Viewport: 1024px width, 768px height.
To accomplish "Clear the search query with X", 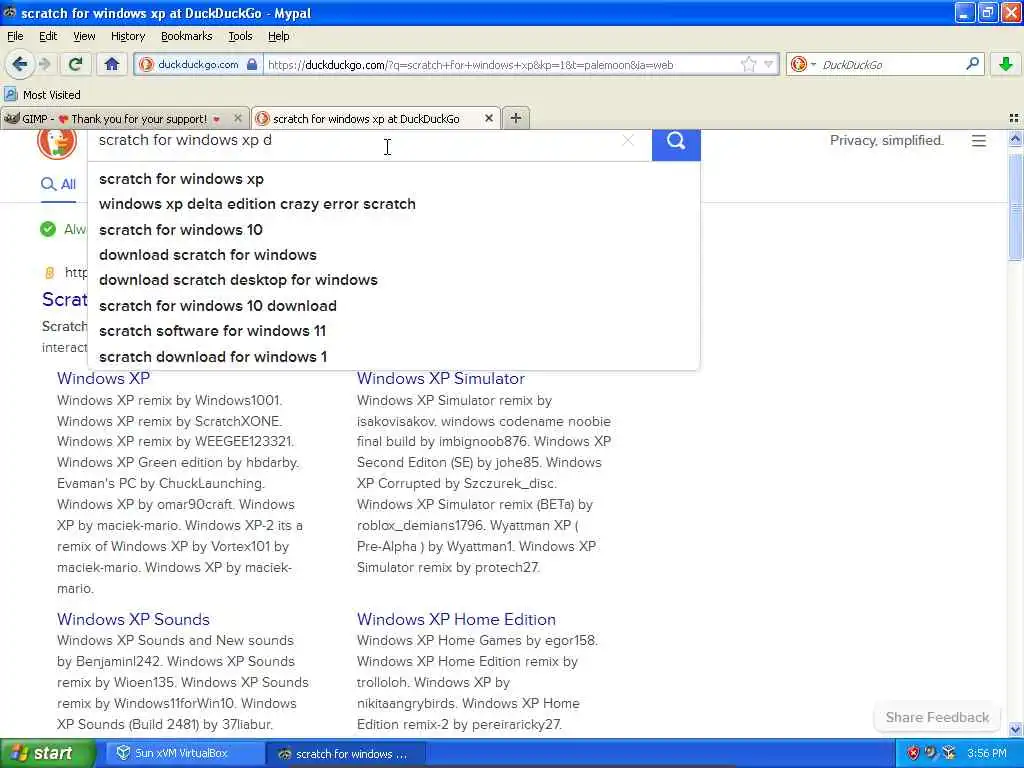I will pyautogui.click(x=628, y=140).
